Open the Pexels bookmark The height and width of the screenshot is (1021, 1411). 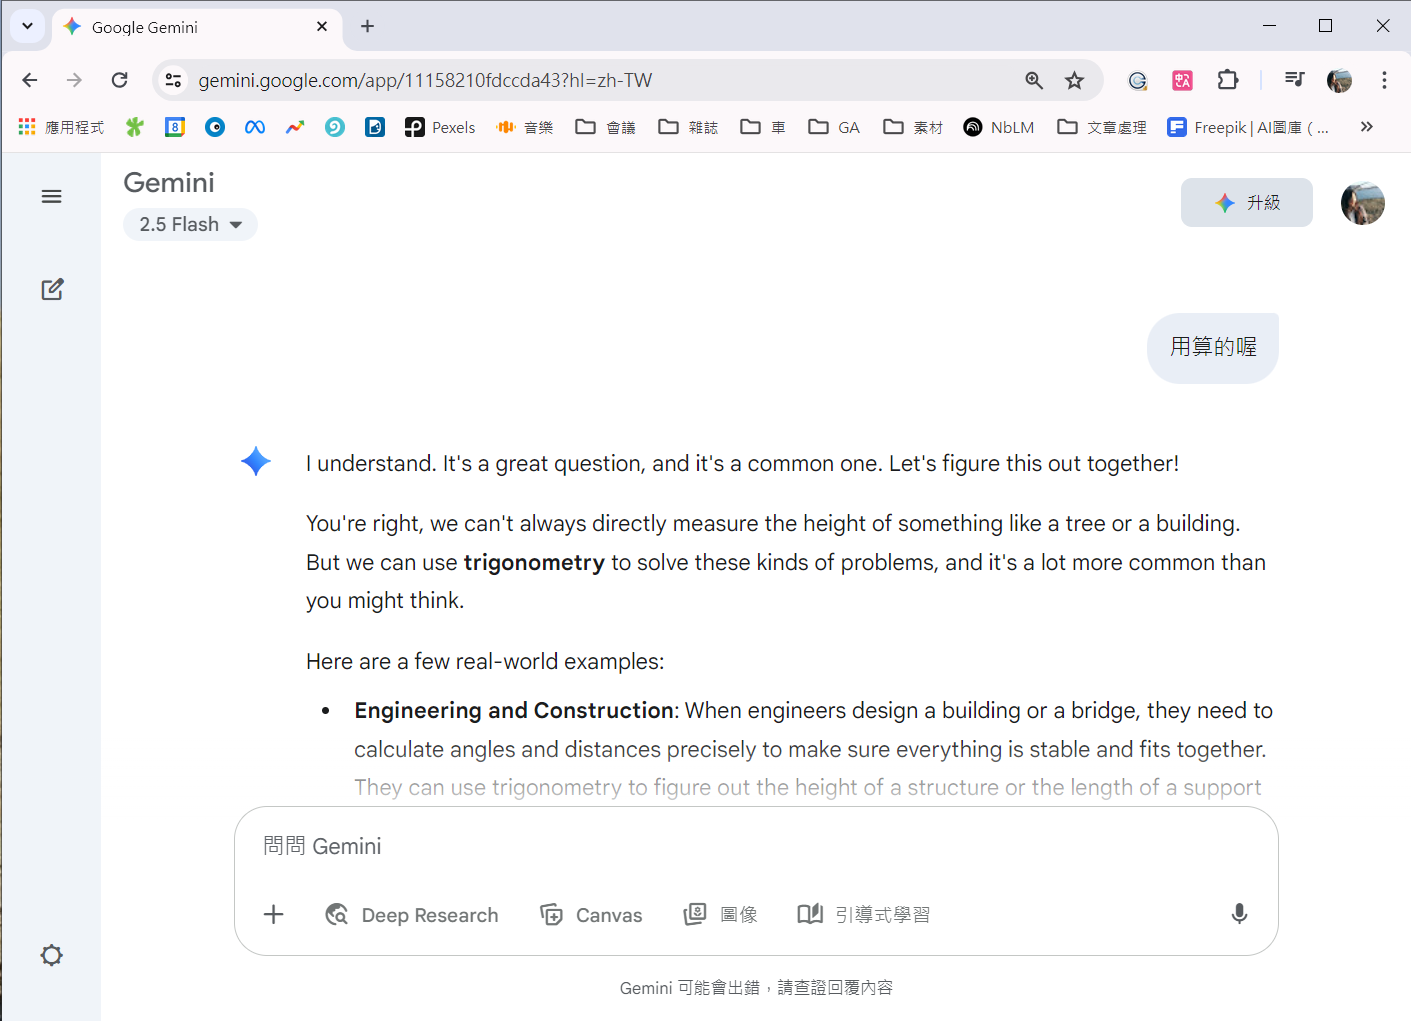pos(440,127)
